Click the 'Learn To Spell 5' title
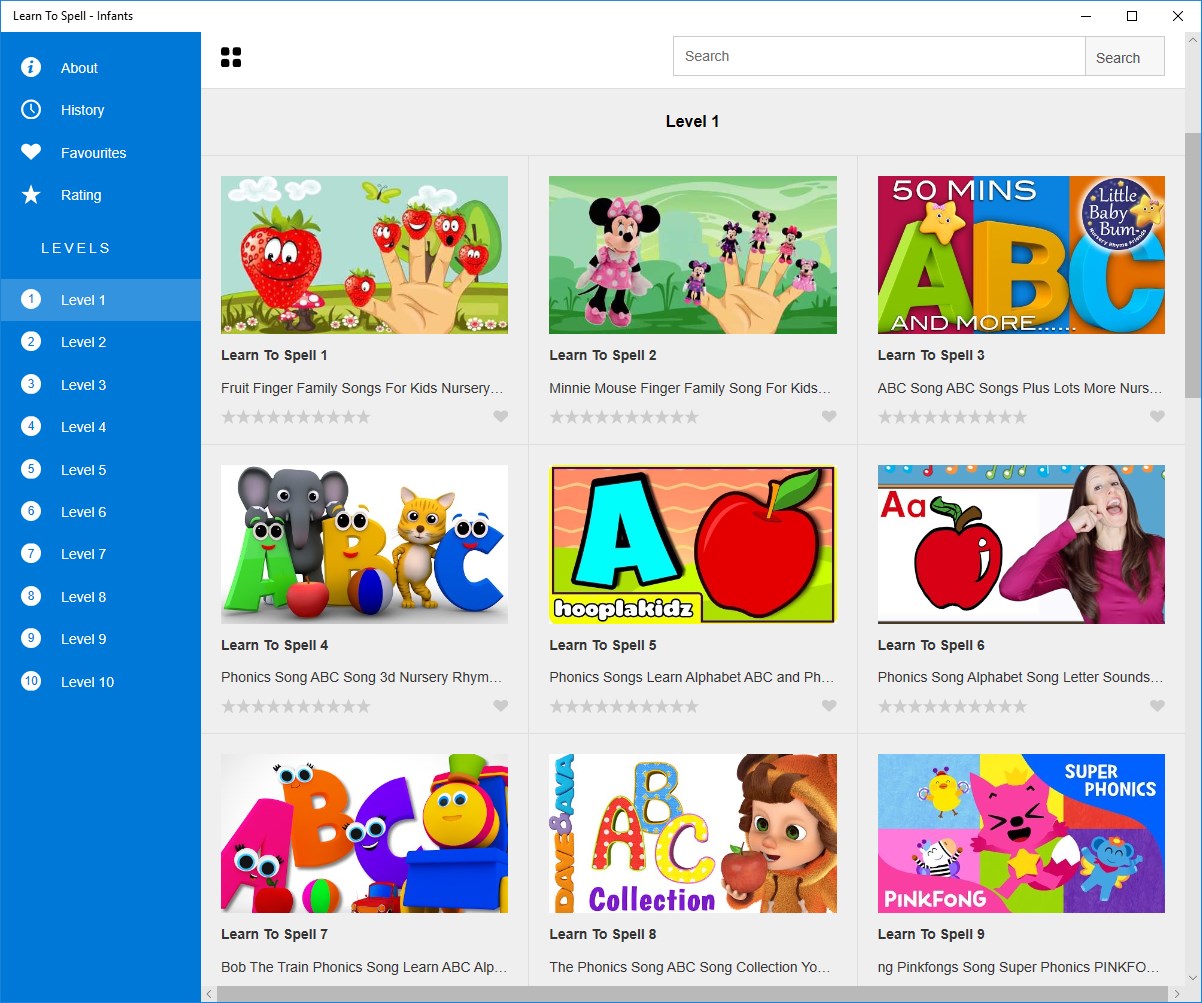1202x1003 pixels. coord(603,645)
